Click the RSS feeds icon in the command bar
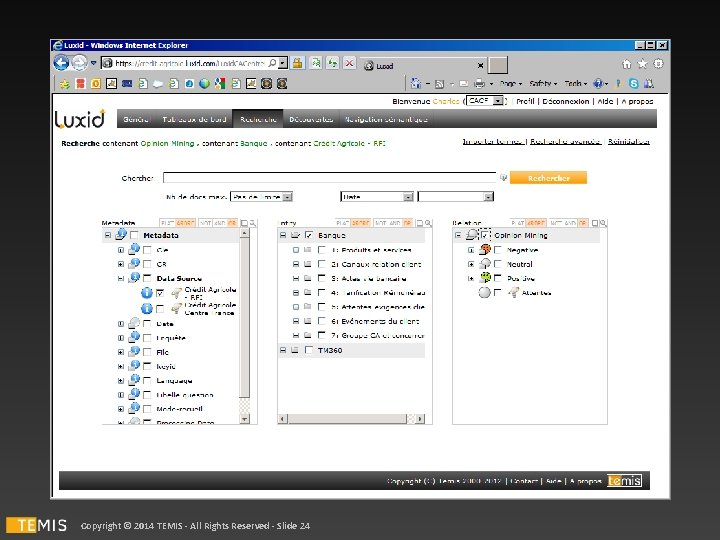This screenshot has width=720, height=540. tap(439, 84)
